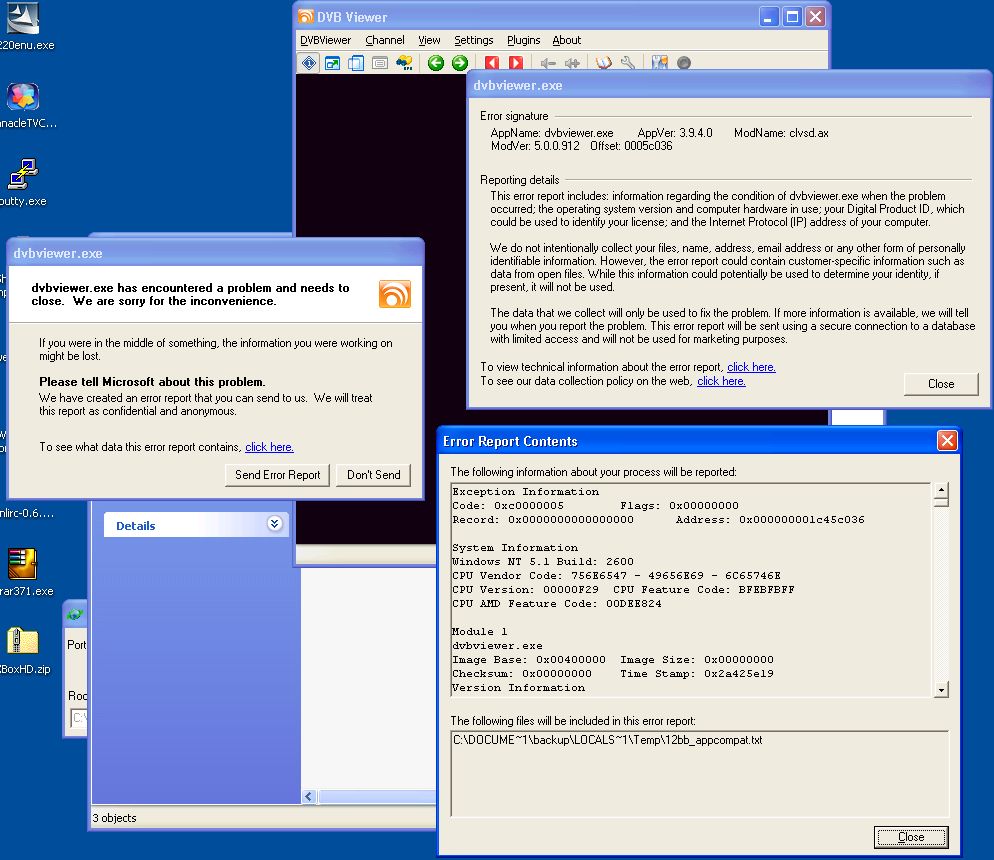The width and height of the screenshot is (994, 860).
Task: Open the Channel menu
Action: pyautogui.click(x=385, y=40)
